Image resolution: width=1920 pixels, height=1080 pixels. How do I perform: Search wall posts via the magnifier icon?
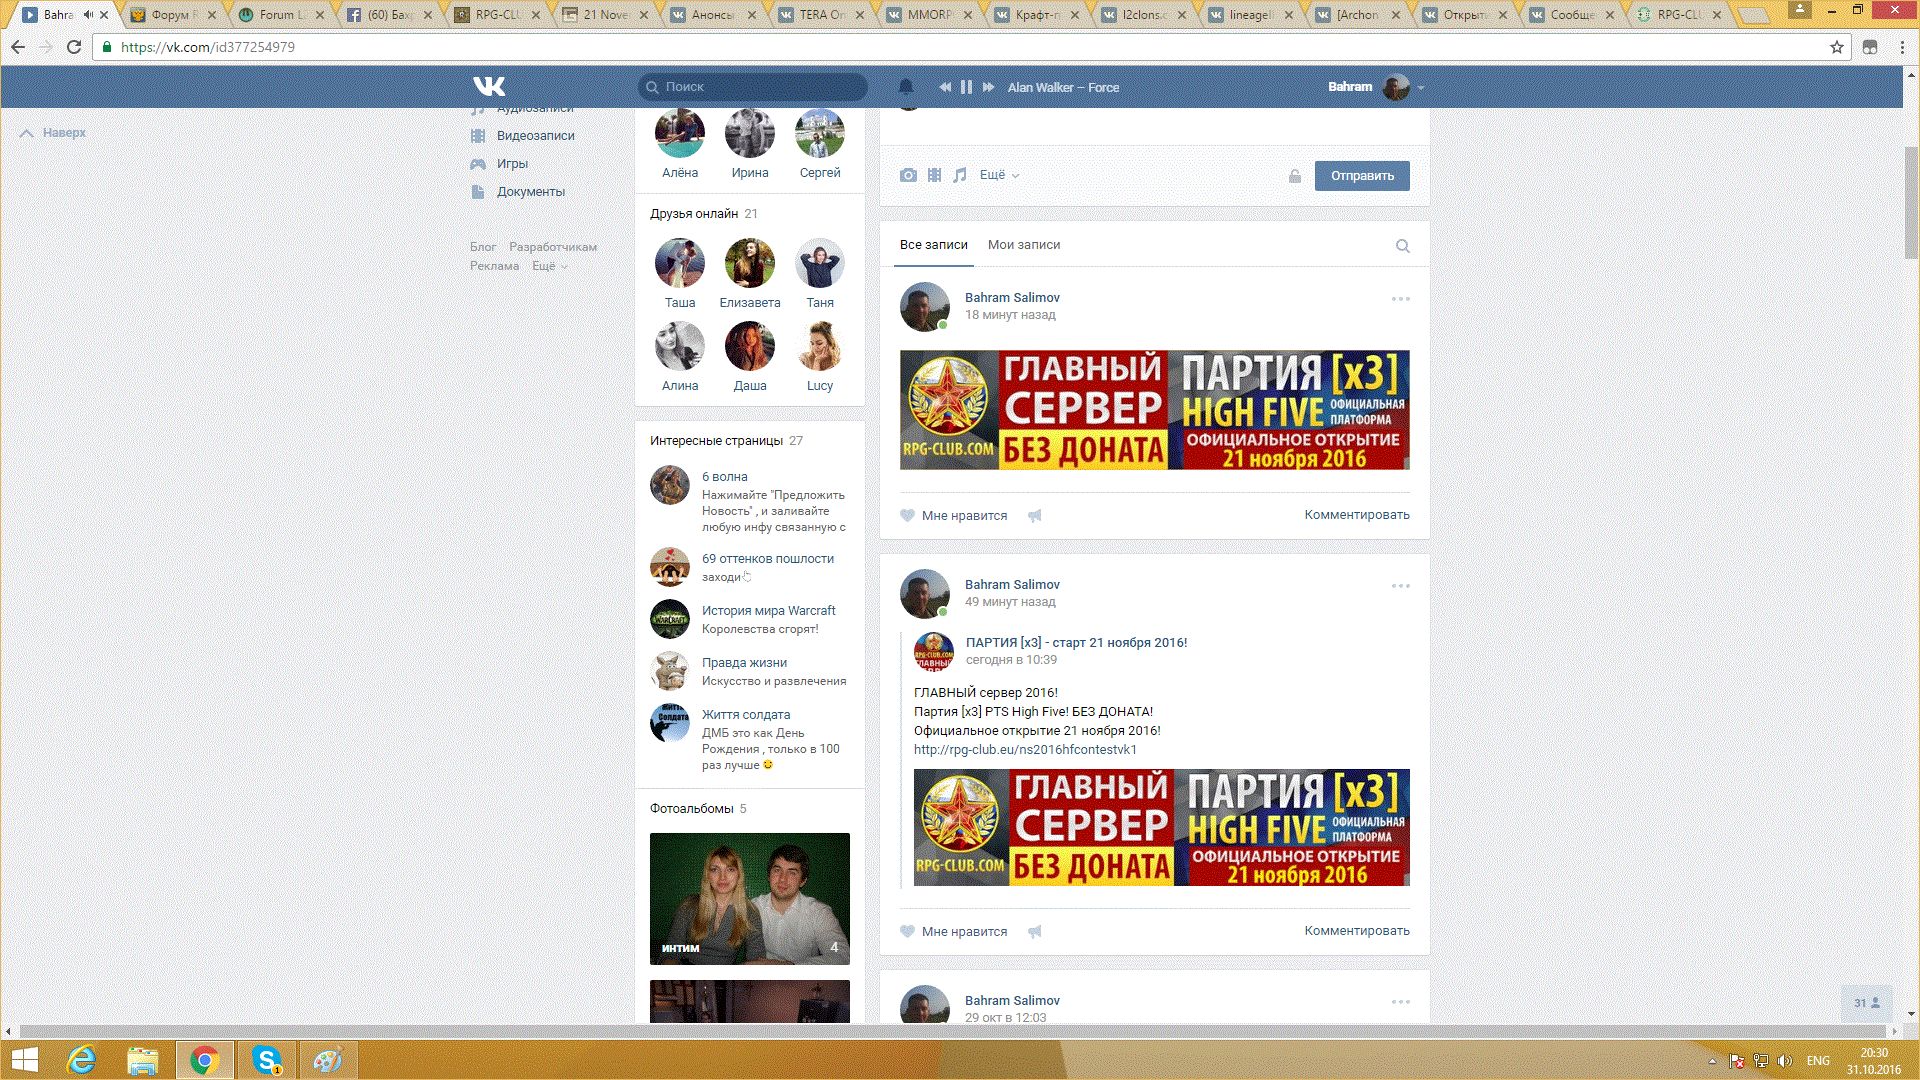tap(1402, 246)
